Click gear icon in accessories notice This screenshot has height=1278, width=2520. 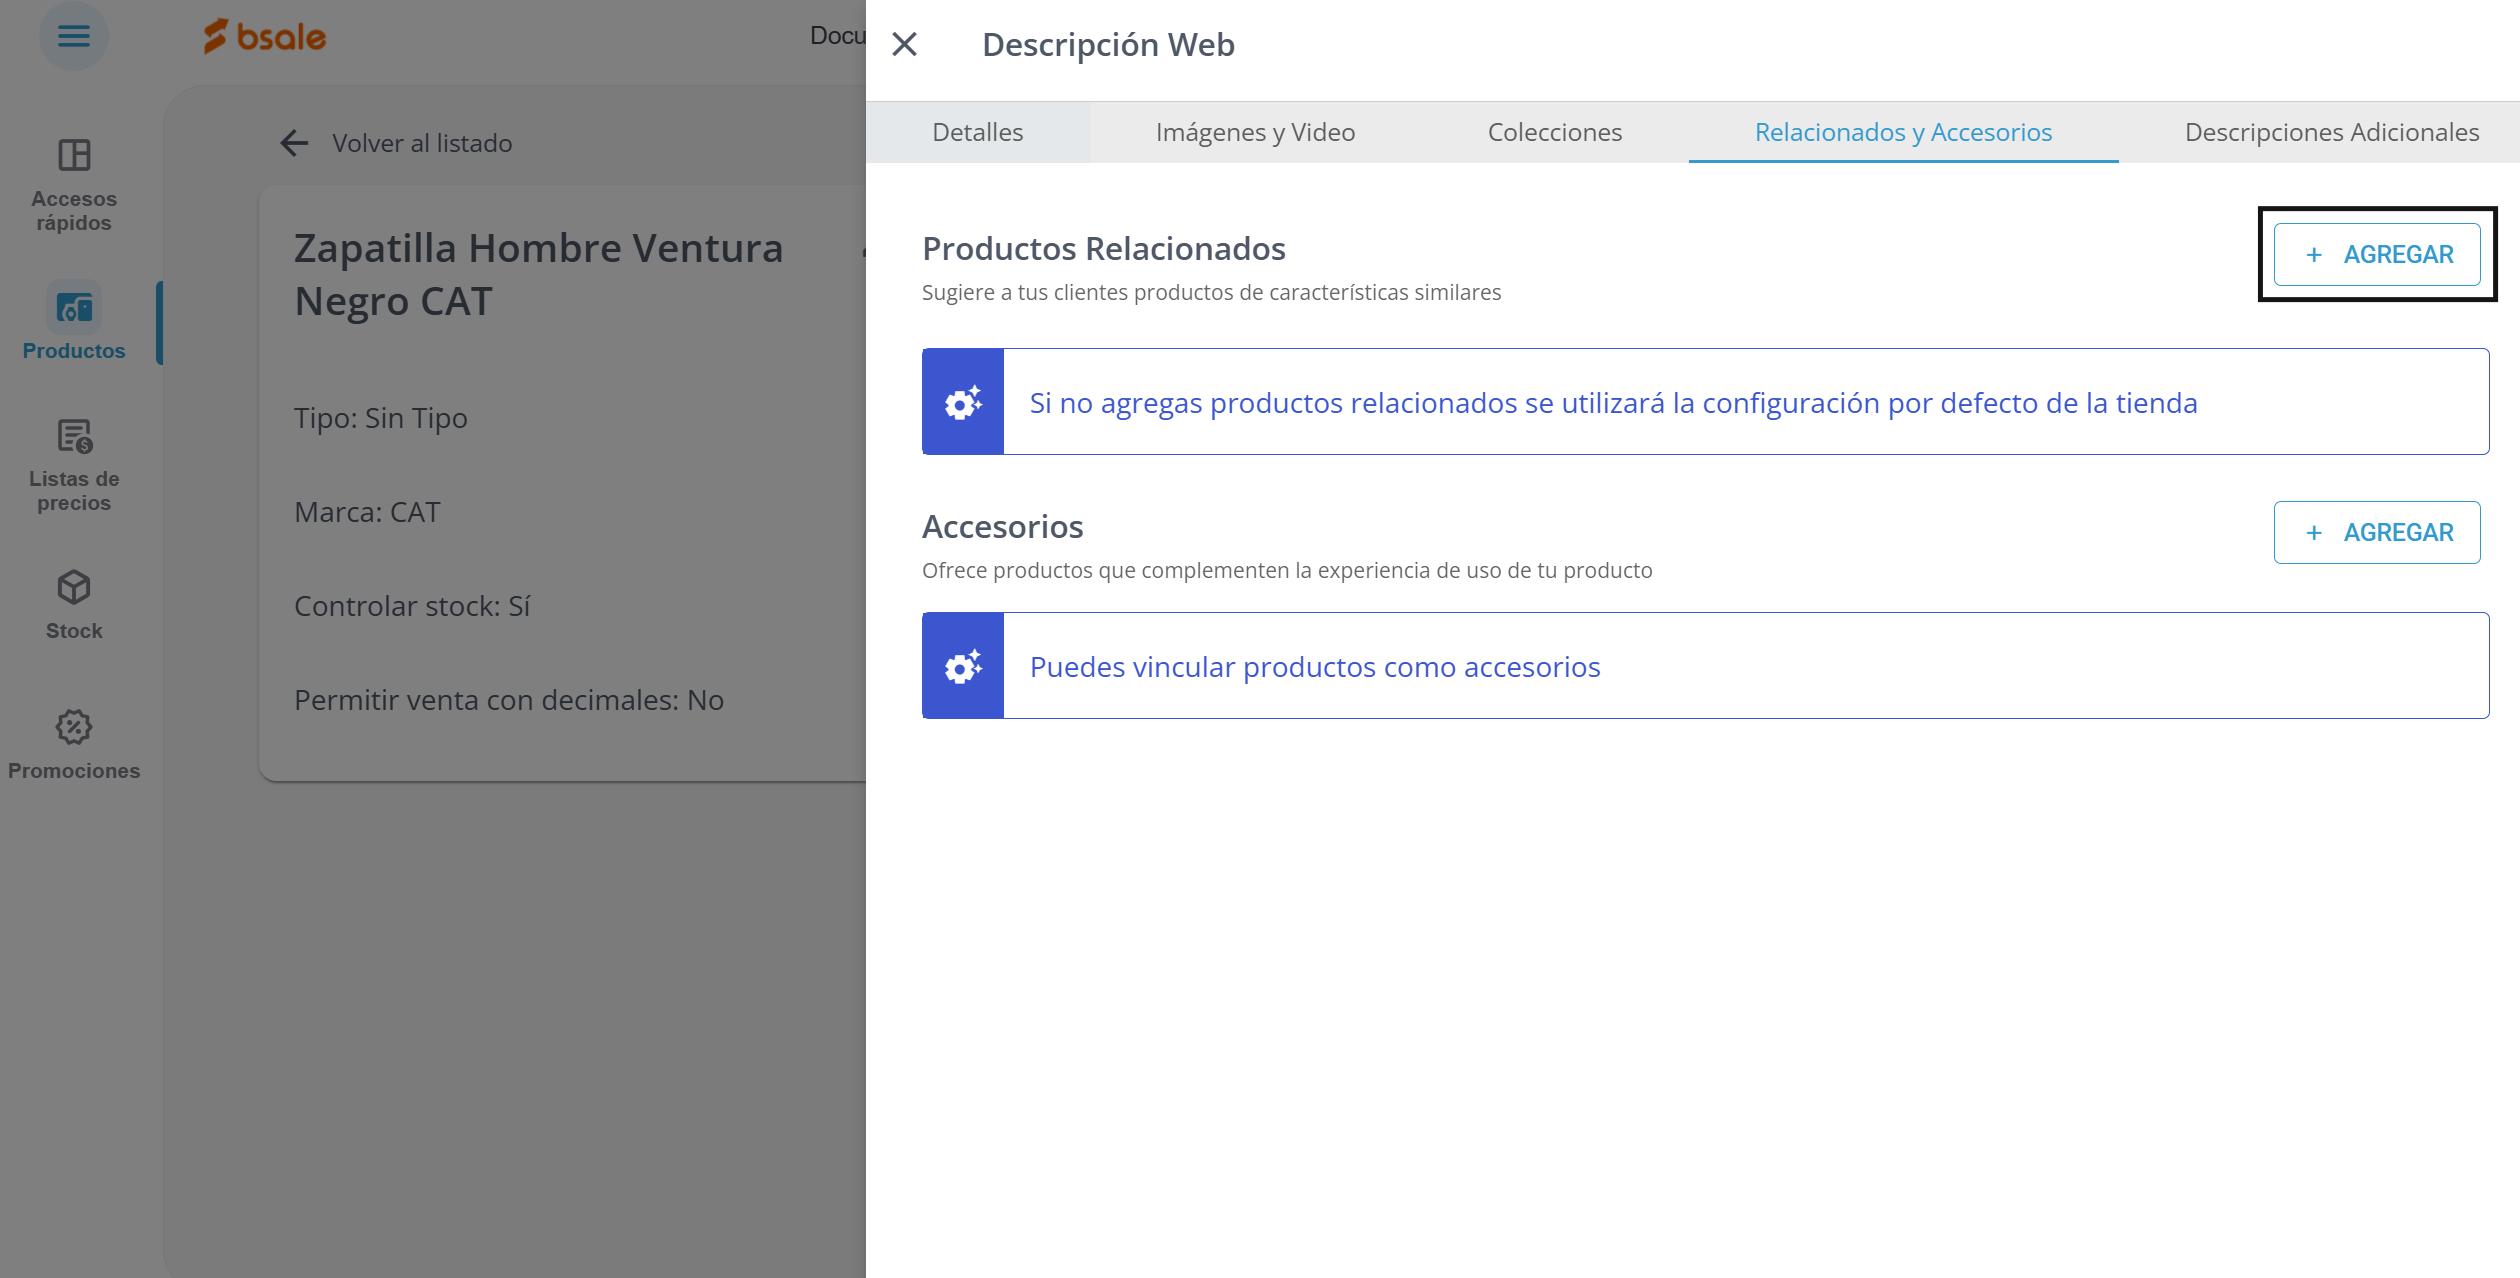pos(963,666)
